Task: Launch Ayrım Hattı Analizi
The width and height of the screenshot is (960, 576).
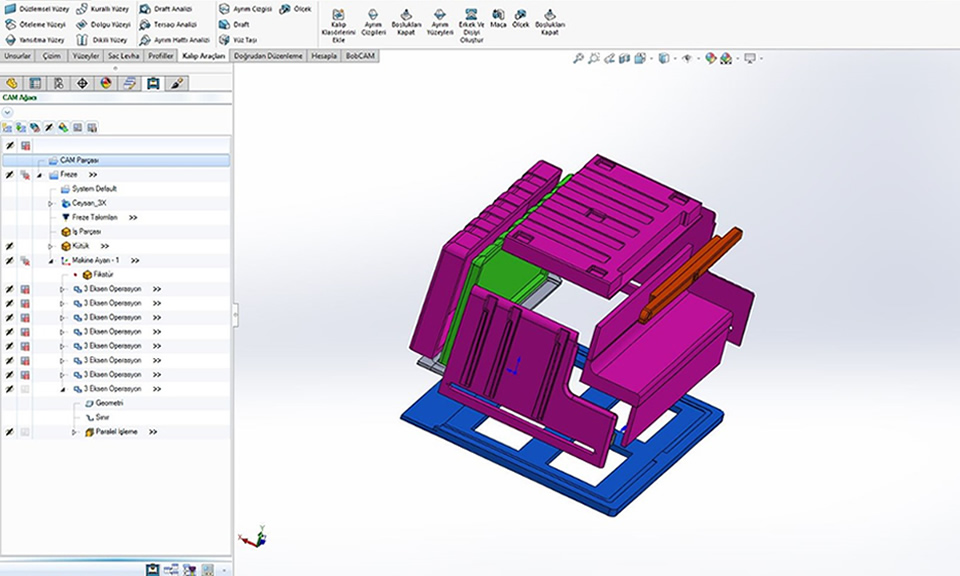Action: (x=174, y=40)
